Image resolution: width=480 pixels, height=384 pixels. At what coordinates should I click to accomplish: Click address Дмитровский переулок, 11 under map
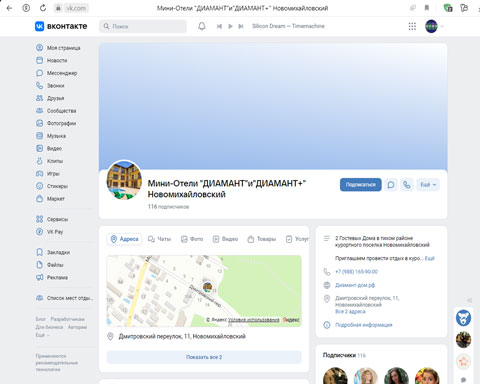click(182, 336)
